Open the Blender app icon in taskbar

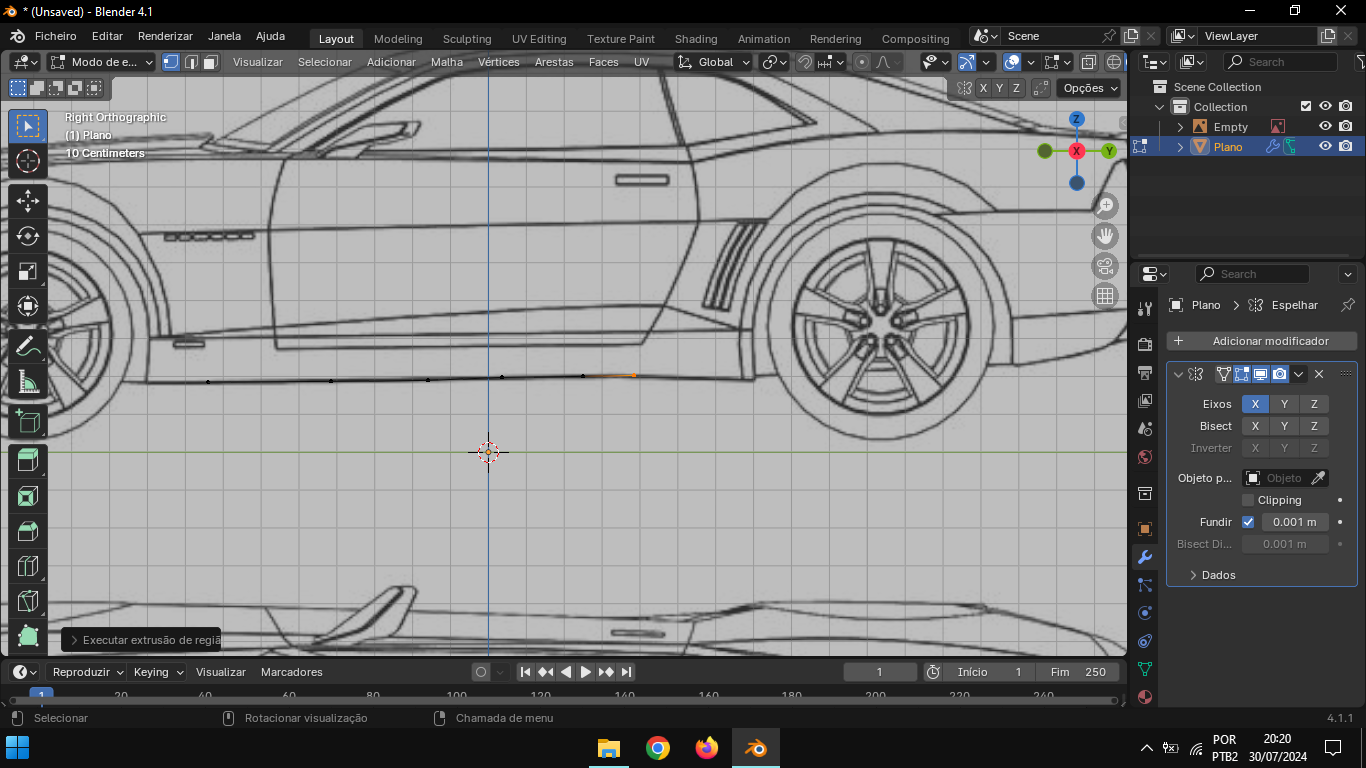tap(755, 748)
